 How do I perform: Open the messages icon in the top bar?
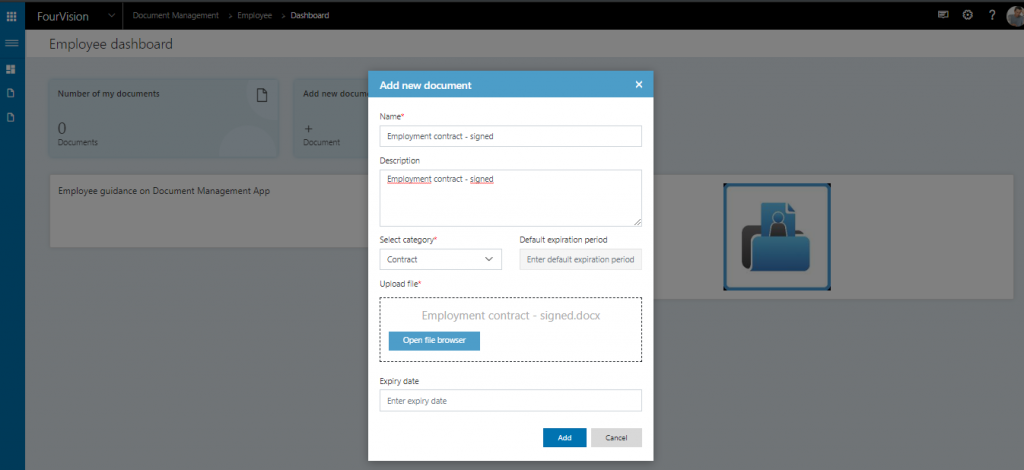943,15
